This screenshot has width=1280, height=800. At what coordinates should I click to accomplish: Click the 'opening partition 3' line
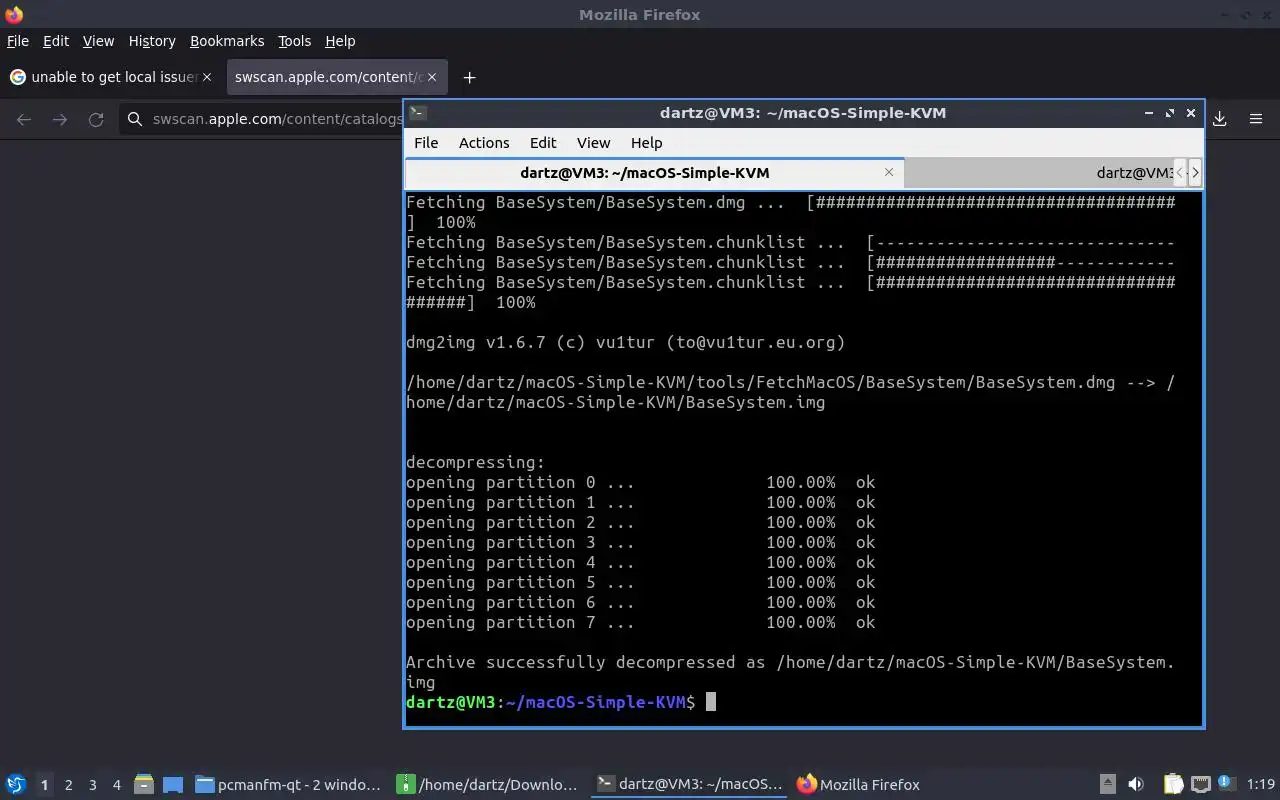pos(640,542)
